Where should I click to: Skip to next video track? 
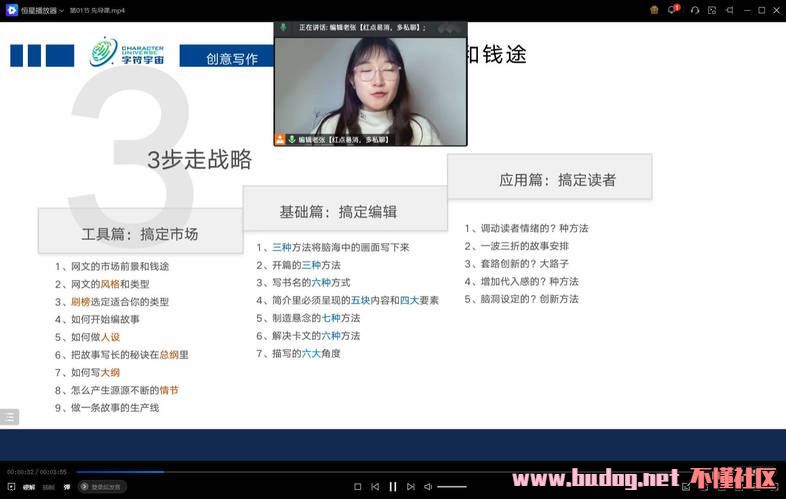(x=411, y=486)
